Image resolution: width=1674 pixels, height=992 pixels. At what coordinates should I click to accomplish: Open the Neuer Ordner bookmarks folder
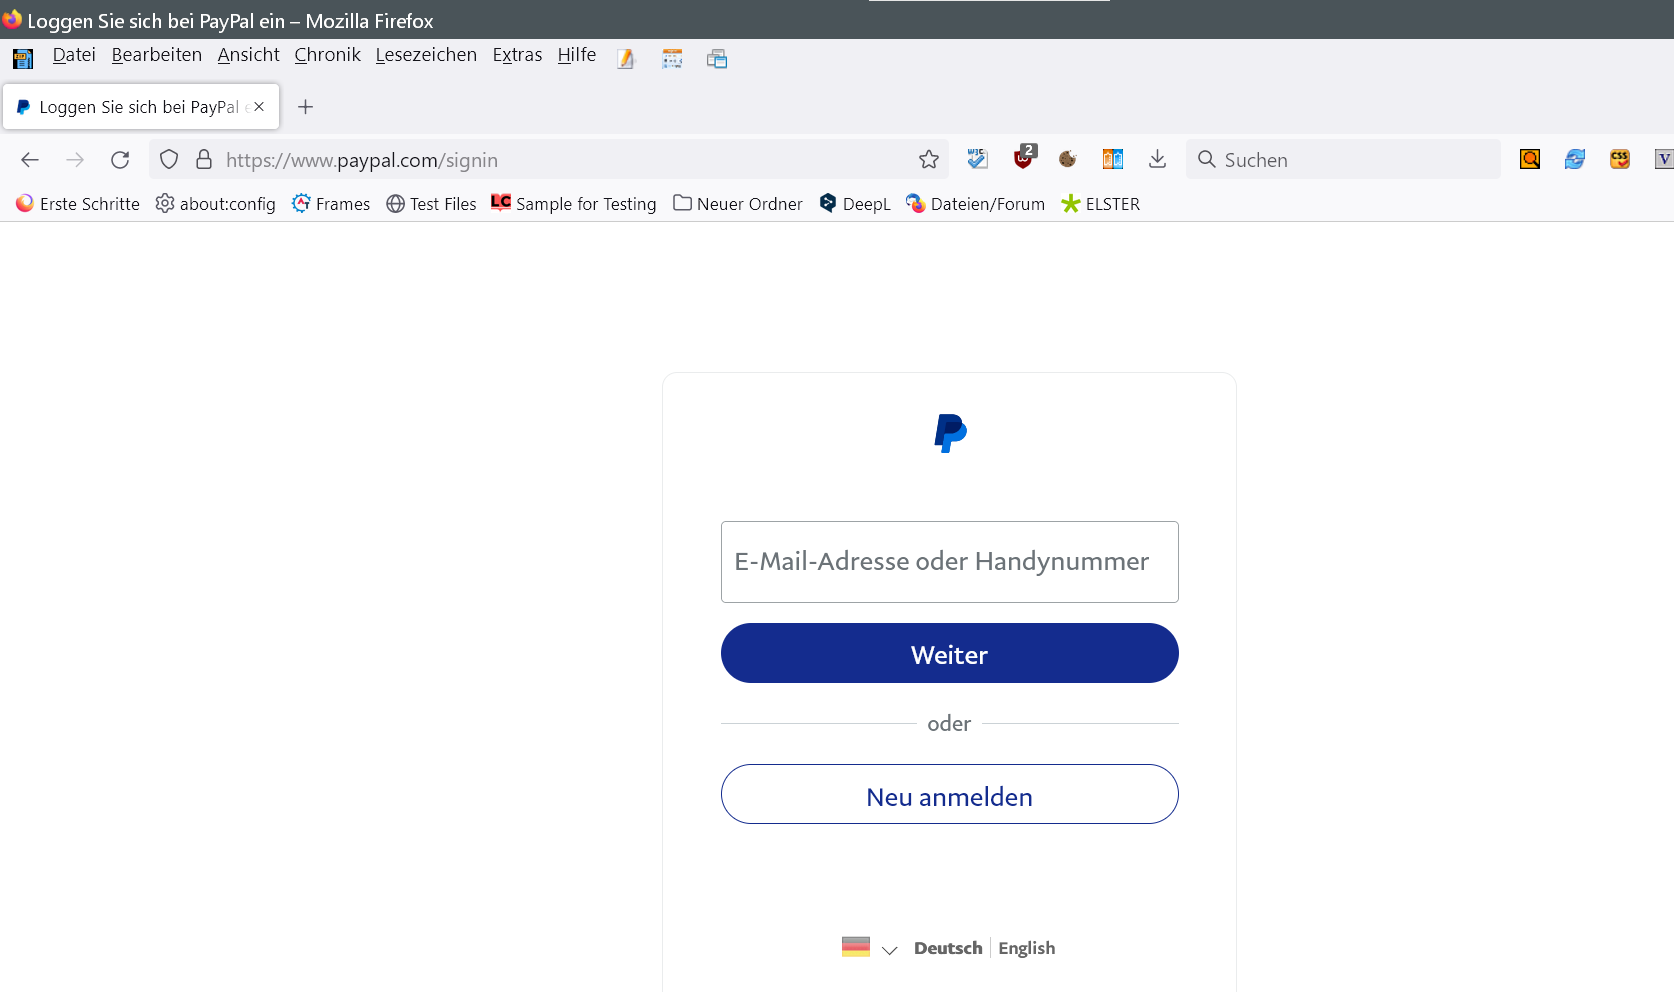click(x=738, y=204)
